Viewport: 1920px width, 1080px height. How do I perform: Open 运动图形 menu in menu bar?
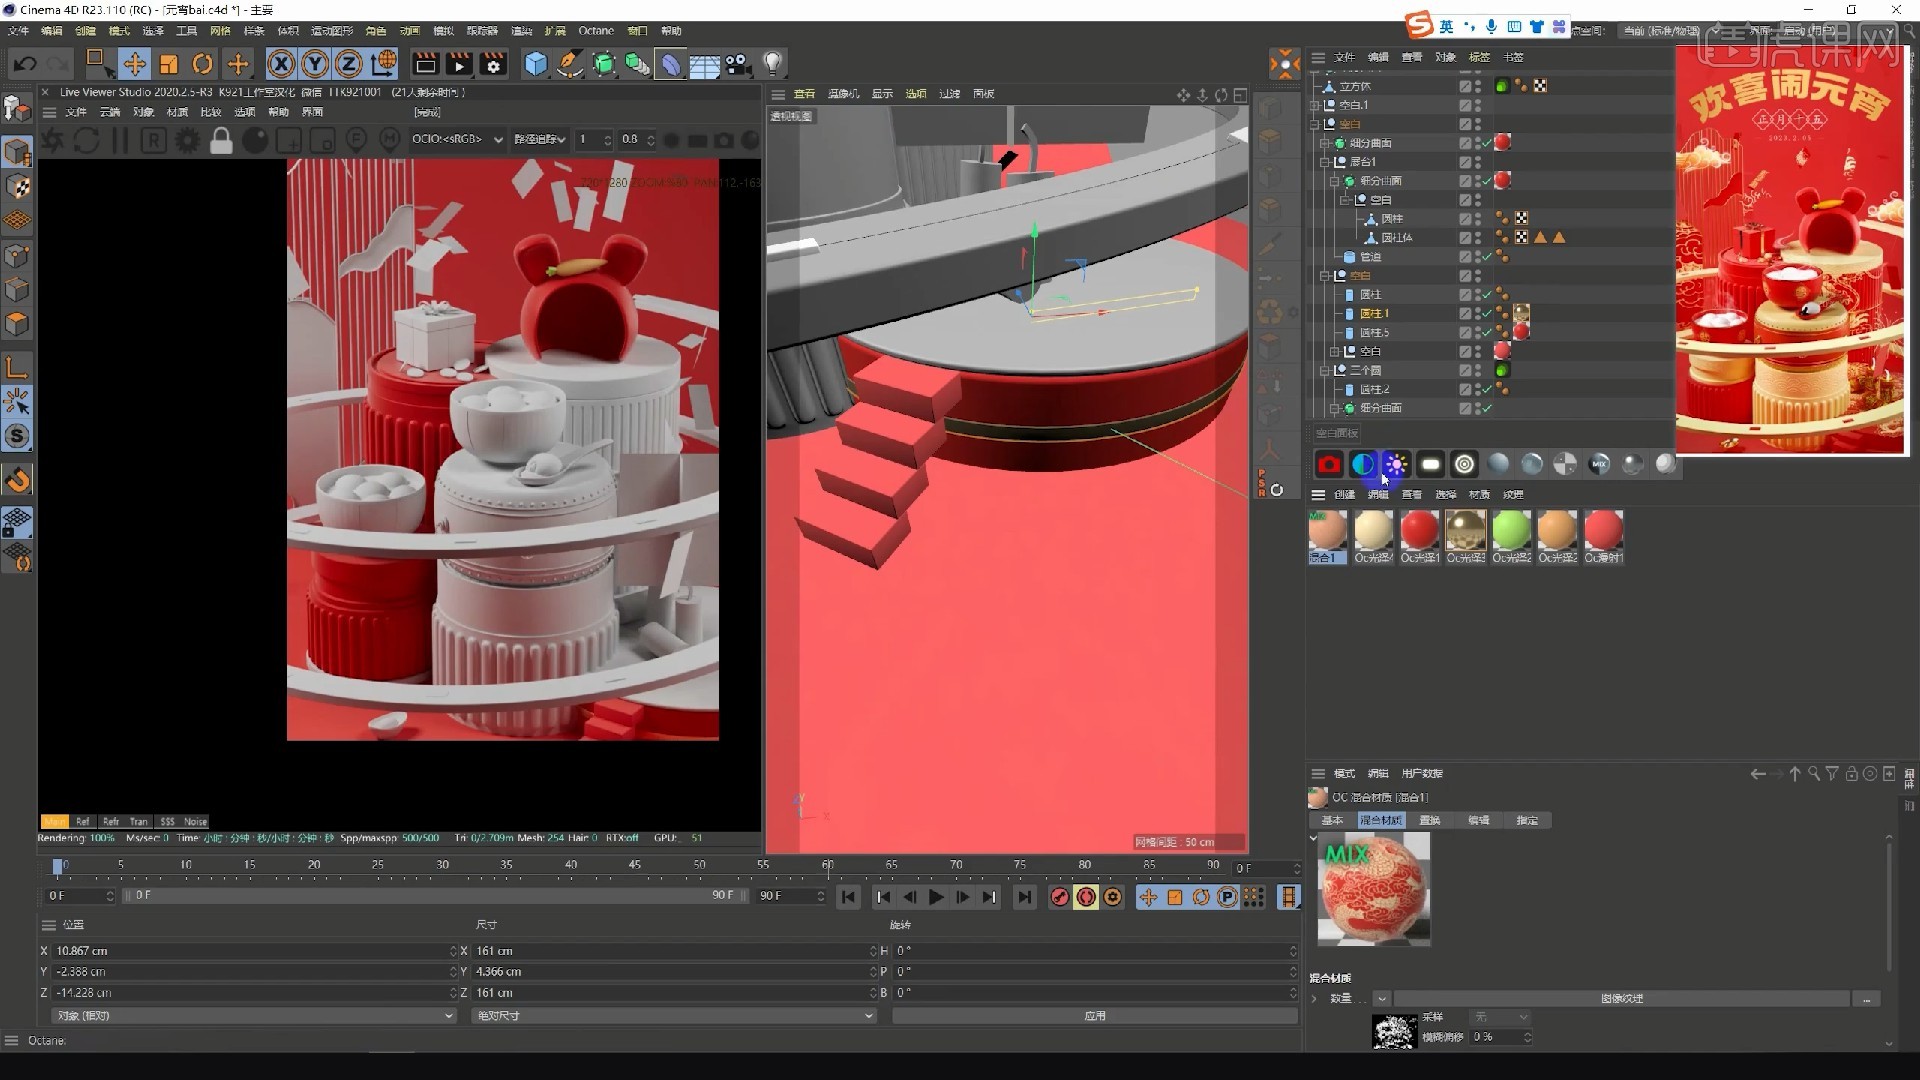tap(331, 31)
